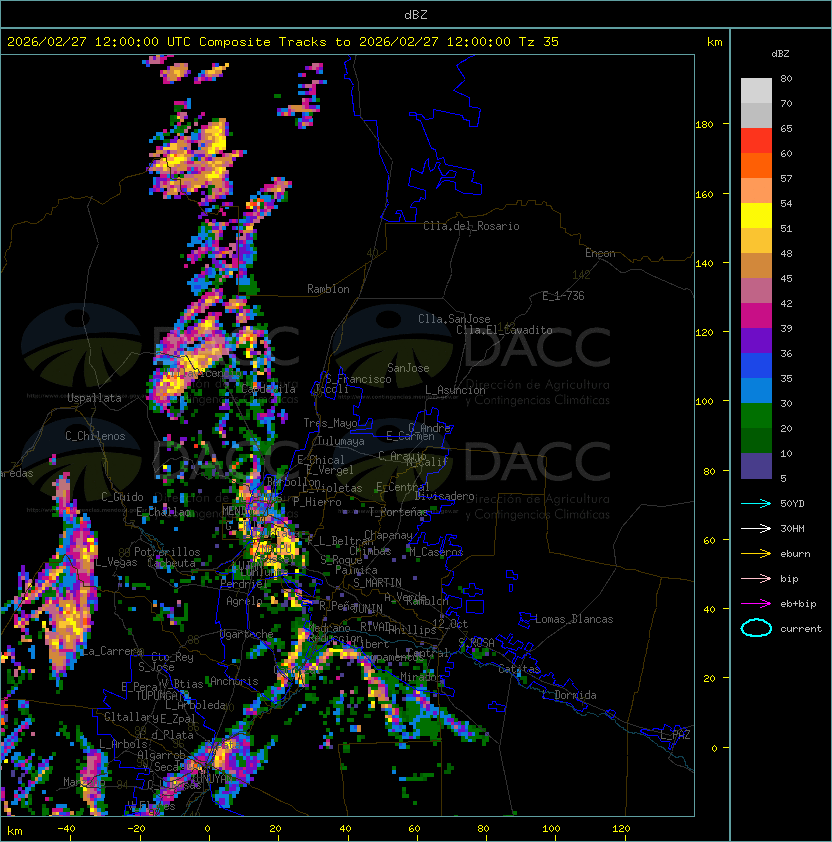Click the 'L_Dormida' map label

pos(569,695)
